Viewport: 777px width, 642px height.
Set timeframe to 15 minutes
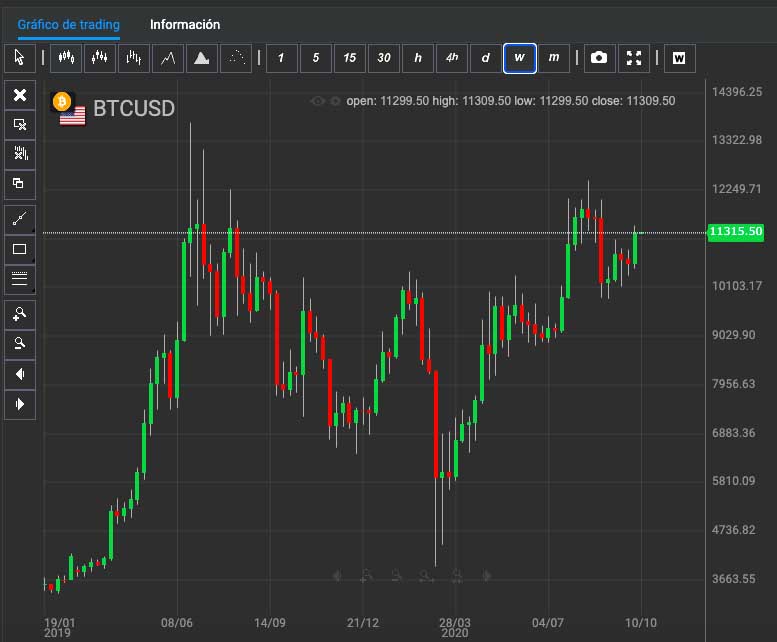[349, 58]
